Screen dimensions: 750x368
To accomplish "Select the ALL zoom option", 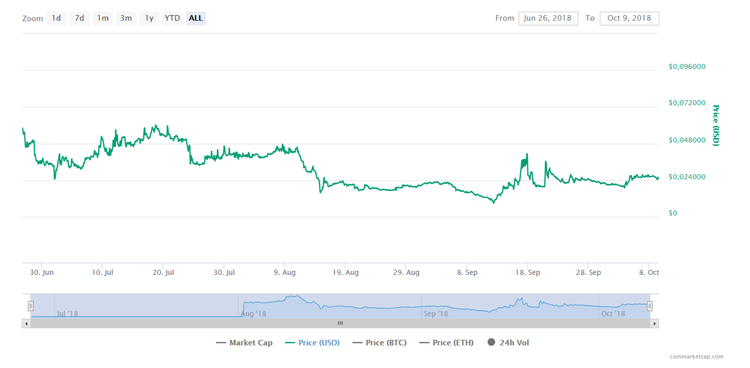I will click(x=196, y=19).
